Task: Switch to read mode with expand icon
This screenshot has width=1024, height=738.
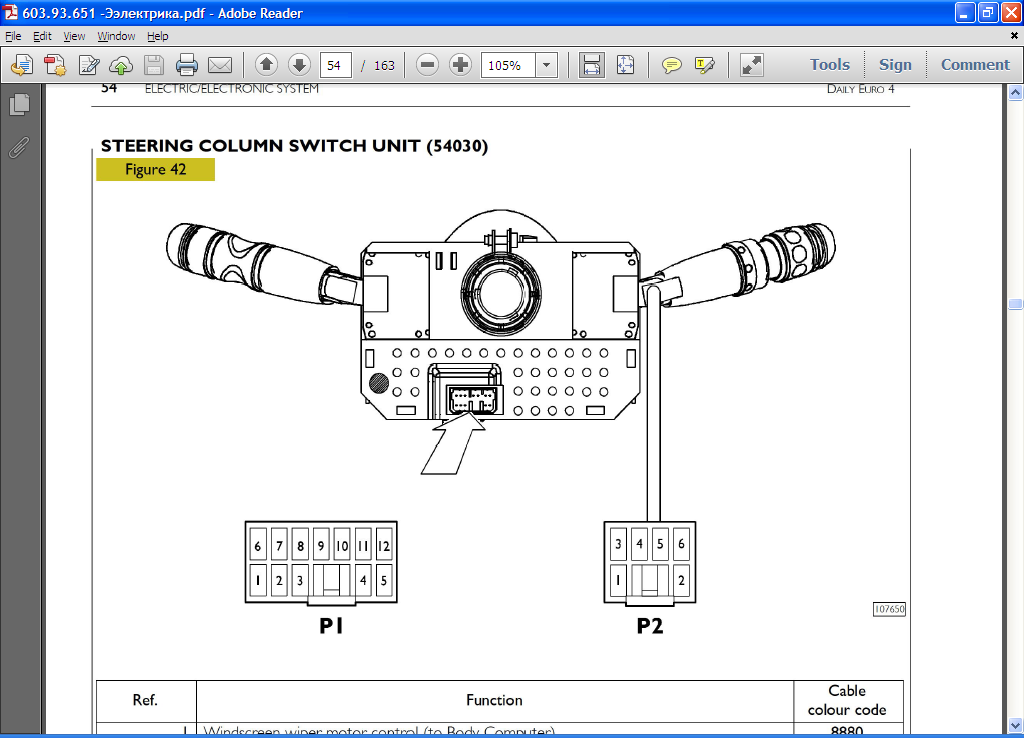Action: (x=752, y=65)
